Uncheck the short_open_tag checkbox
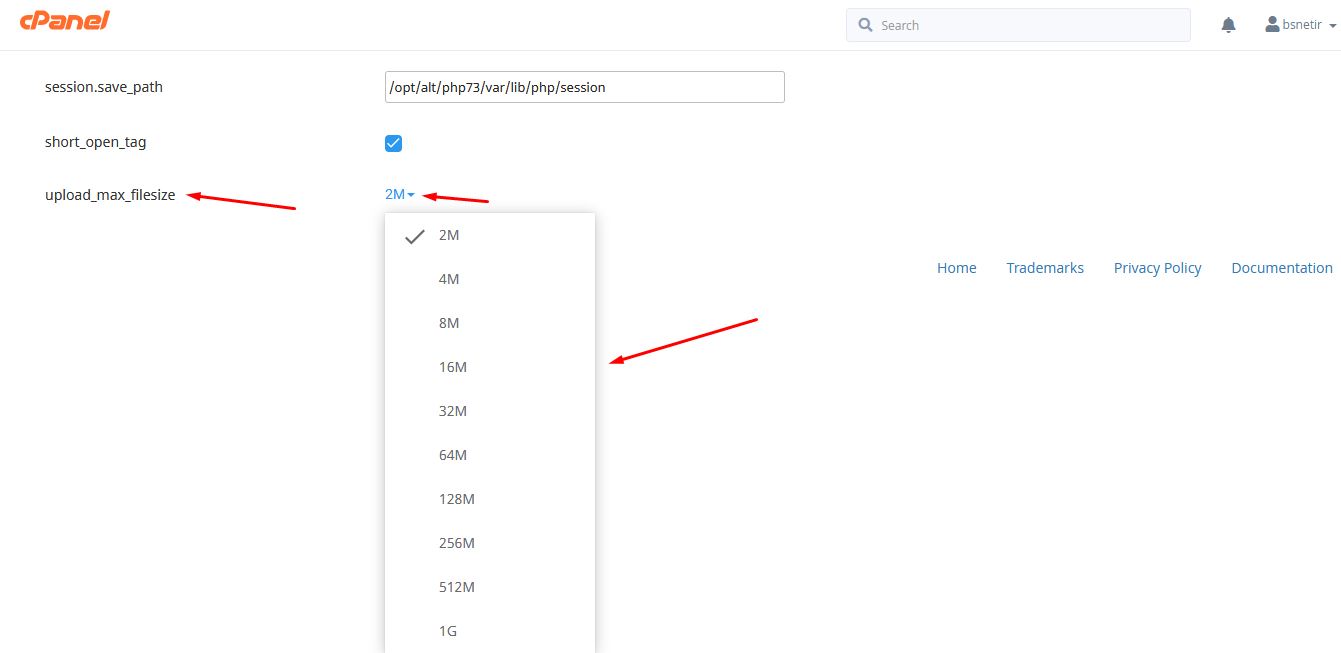 tap(393, 143)
